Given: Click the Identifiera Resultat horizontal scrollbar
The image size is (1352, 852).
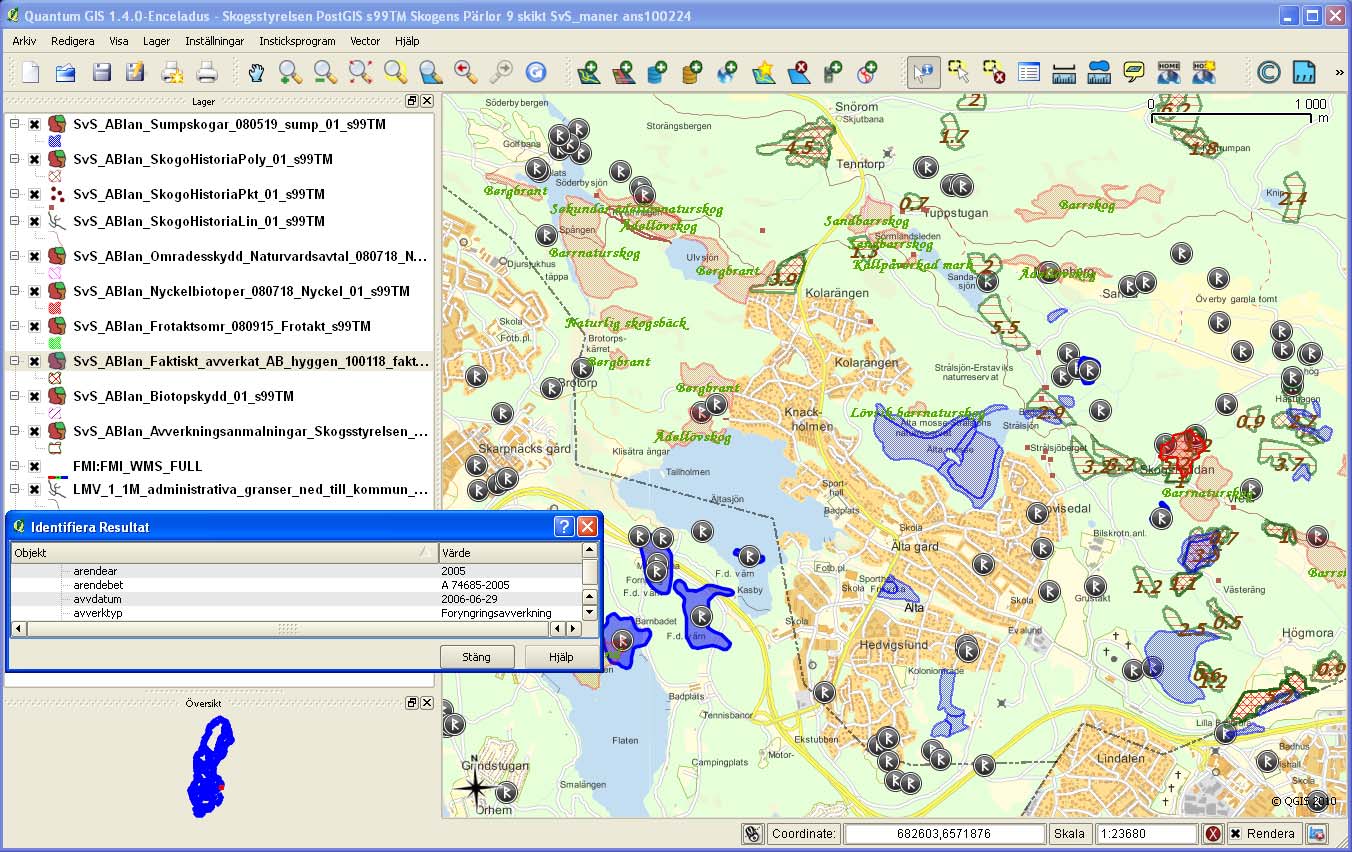Looking at the screenshot, I should pyautogui.click(x=296, y=629).
